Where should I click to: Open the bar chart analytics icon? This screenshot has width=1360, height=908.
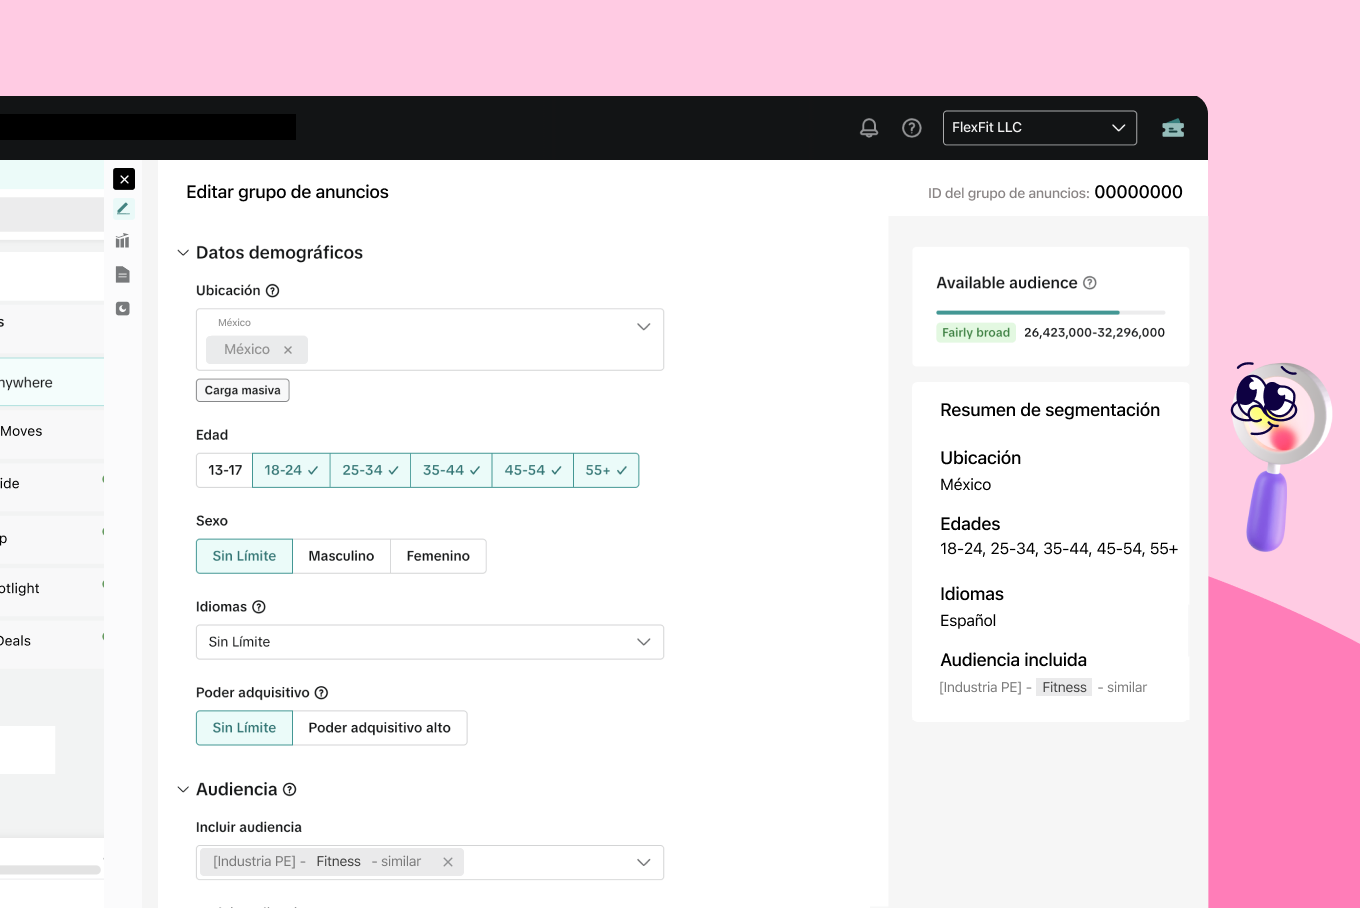point(123,241)
